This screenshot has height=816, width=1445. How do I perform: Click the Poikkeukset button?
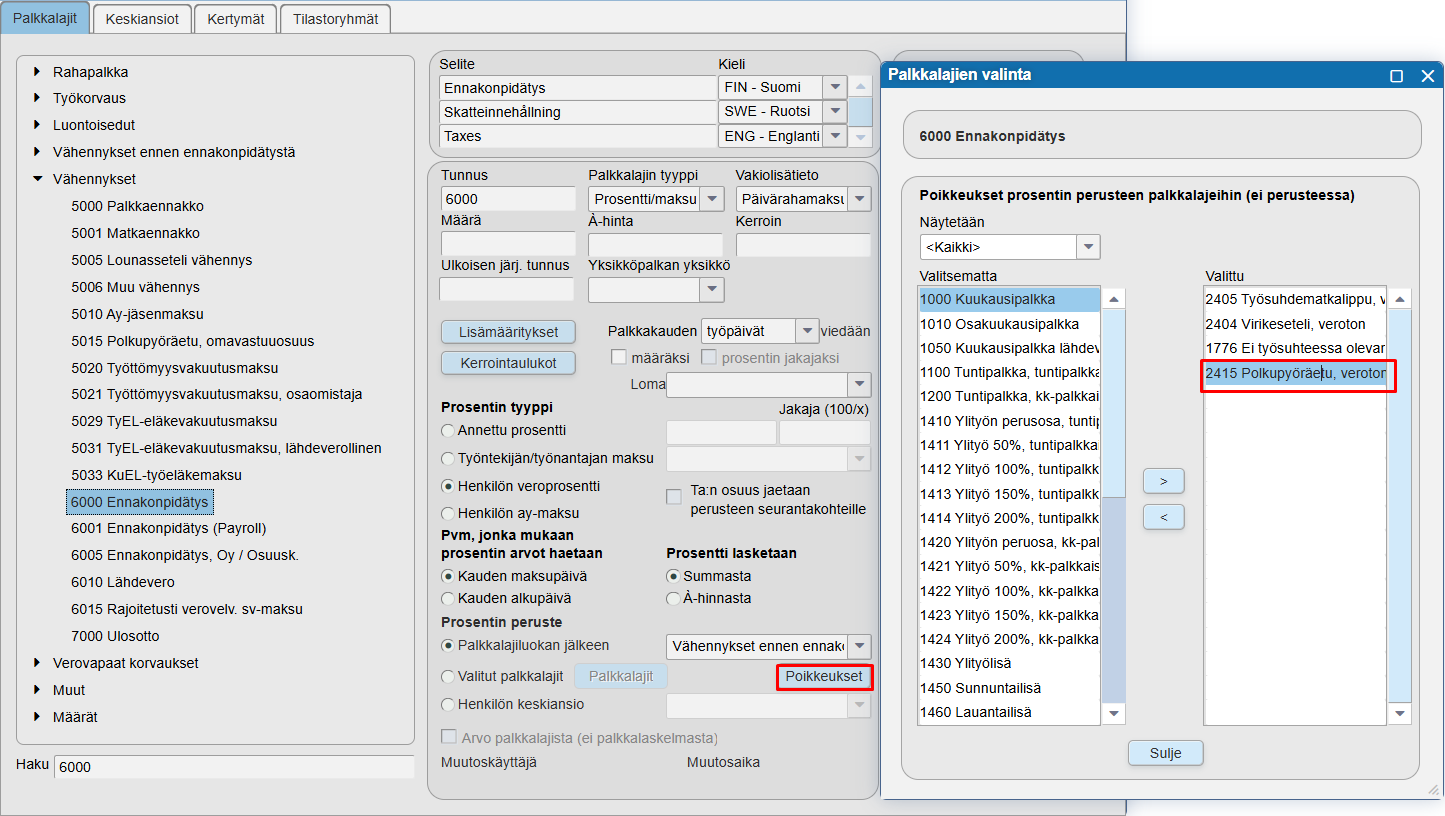point(824,677)
